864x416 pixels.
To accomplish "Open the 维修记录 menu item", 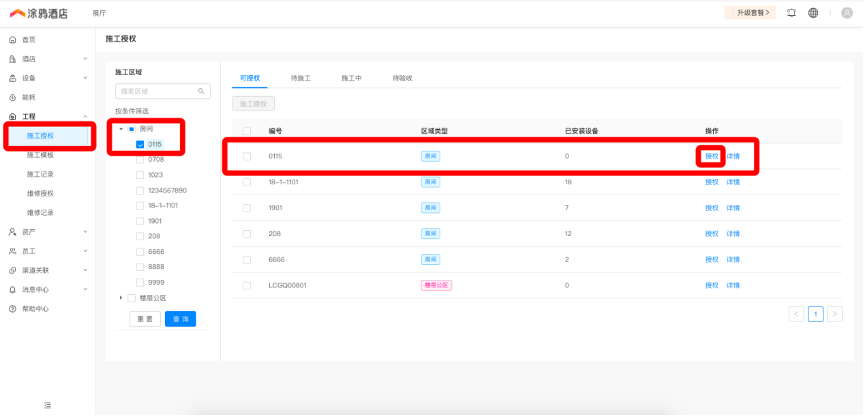I will pyautogui.click(x=40, y=213).
